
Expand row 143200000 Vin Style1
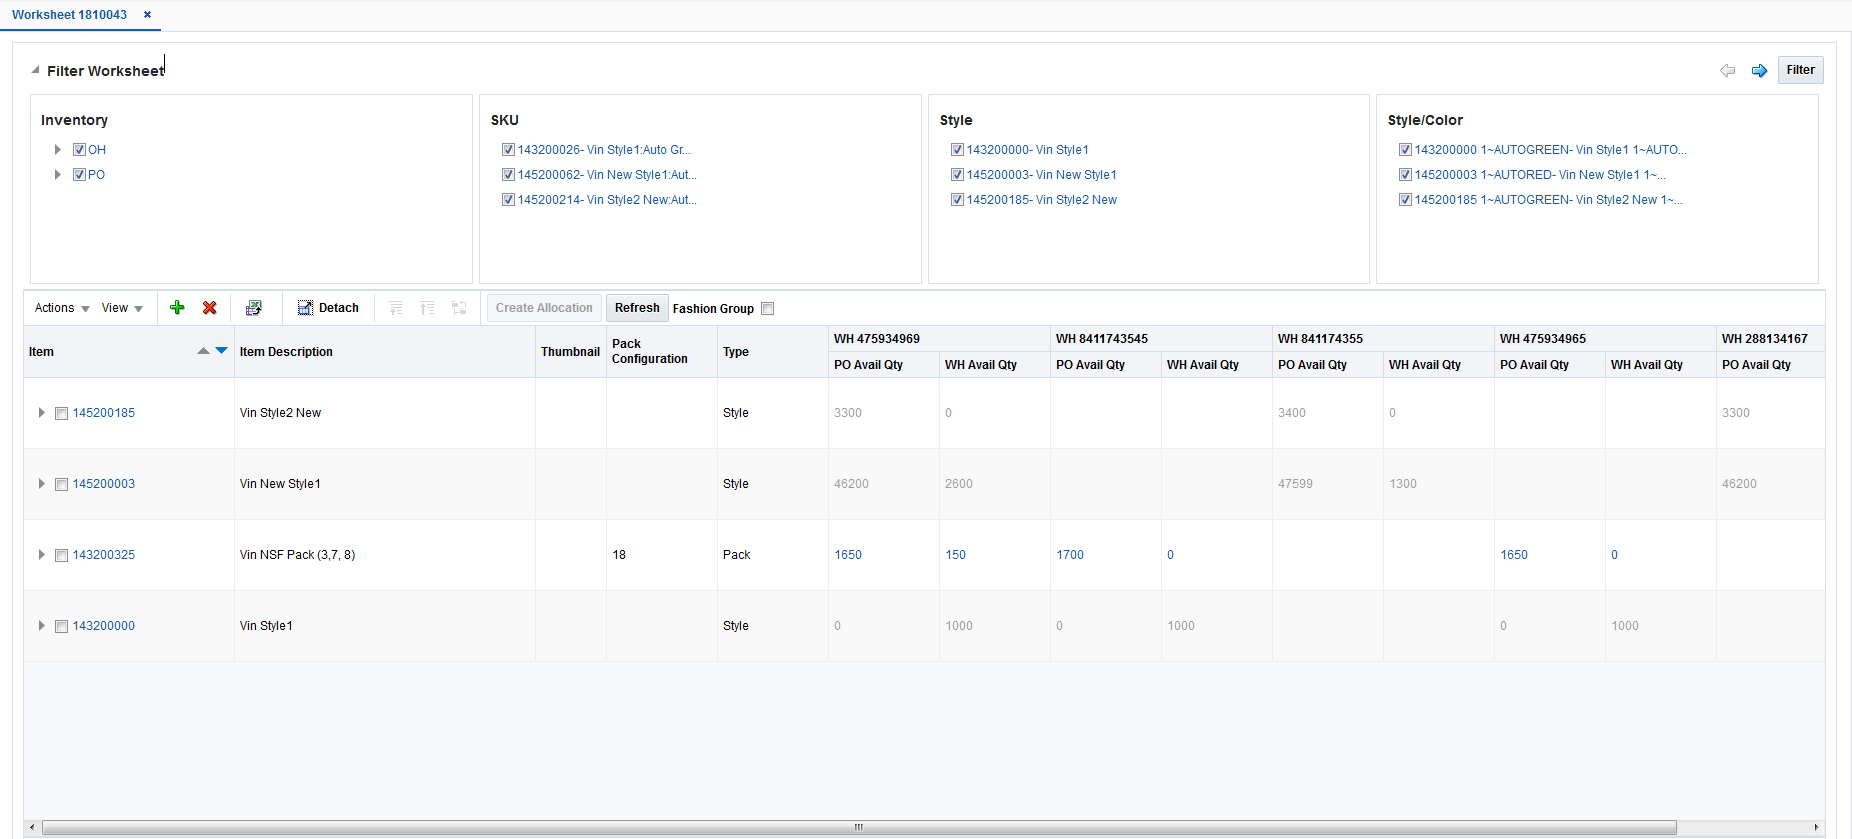pos(41,626)
